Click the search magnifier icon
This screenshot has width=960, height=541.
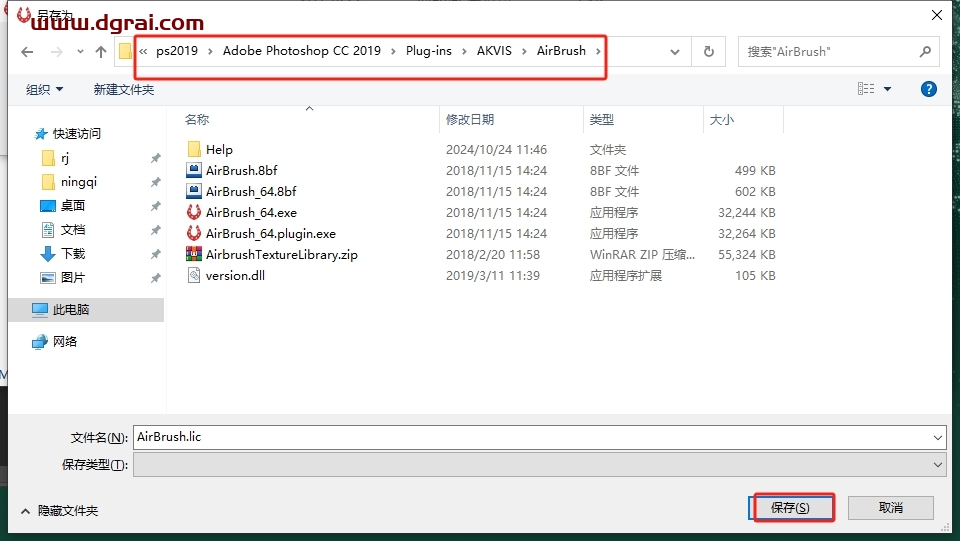(925, 51)
